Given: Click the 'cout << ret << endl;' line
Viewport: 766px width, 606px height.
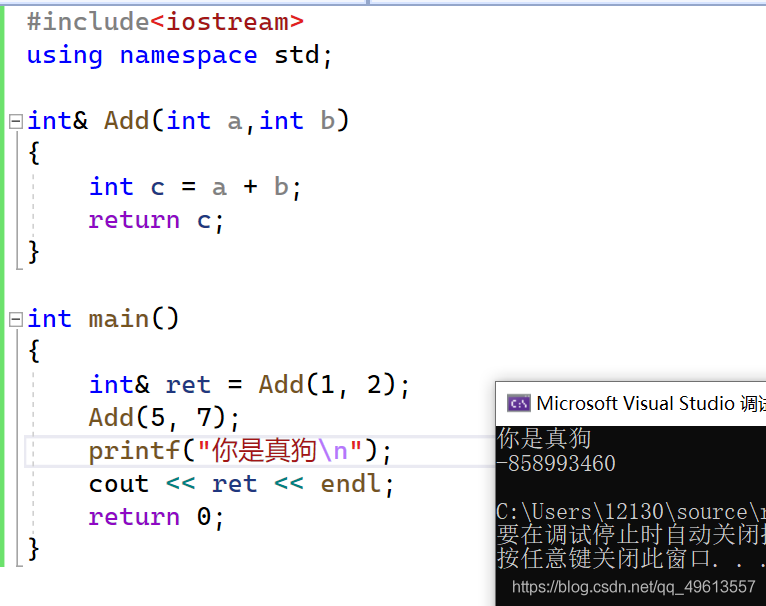Looking at the screenshot, I should tap(241, 484).
